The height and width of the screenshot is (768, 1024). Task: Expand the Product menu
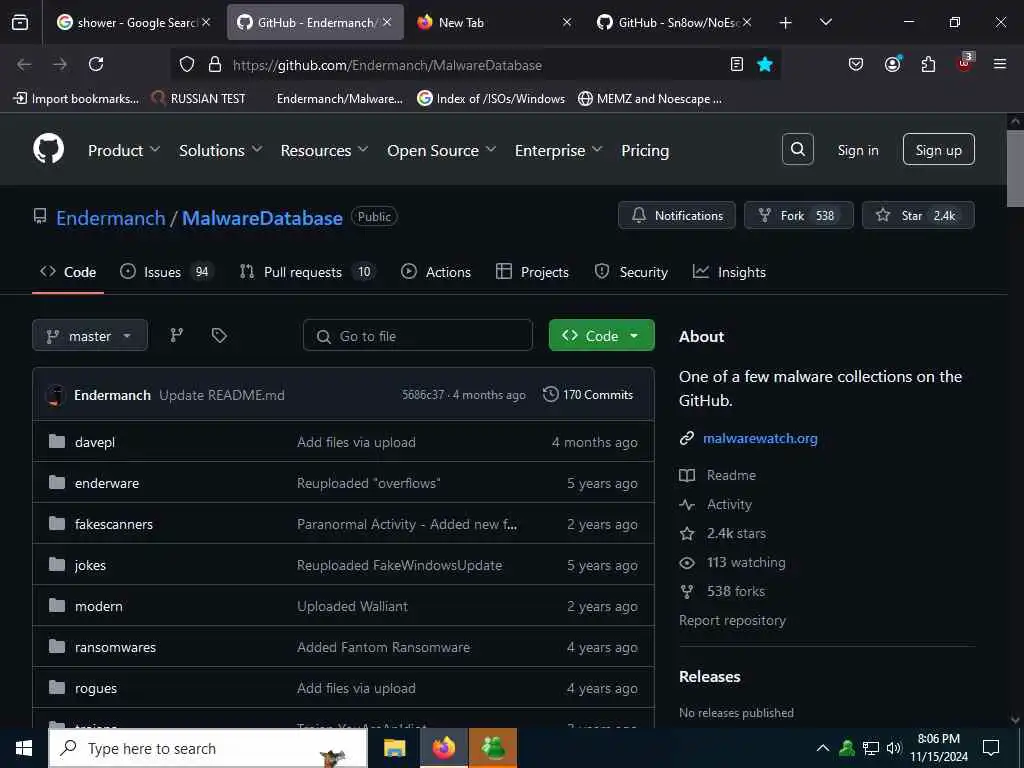click(124, 150)
